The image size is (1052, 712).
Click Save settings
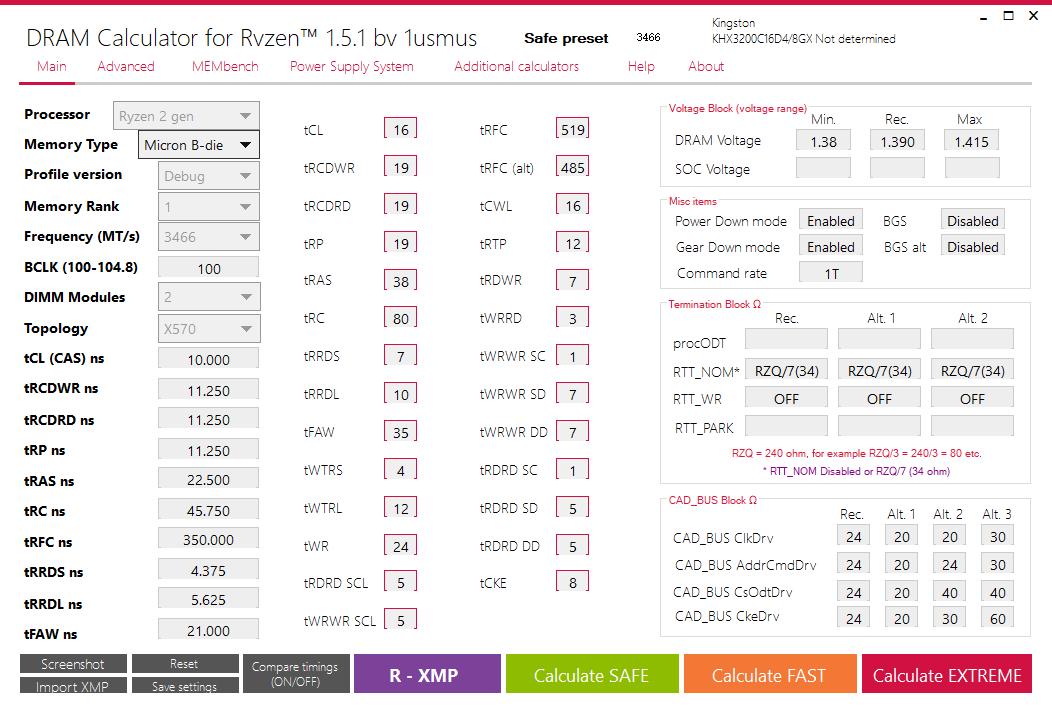(184, 686)
